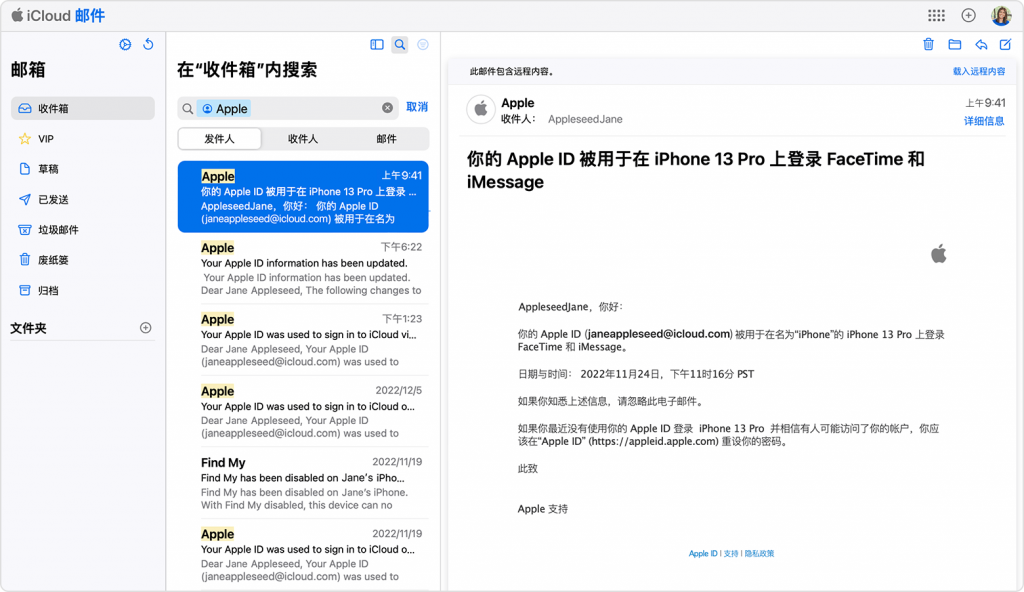This screenshot has width=1024, height=592.
Task: Switch to the 发件人 filter tab
Action: point(219,139)
